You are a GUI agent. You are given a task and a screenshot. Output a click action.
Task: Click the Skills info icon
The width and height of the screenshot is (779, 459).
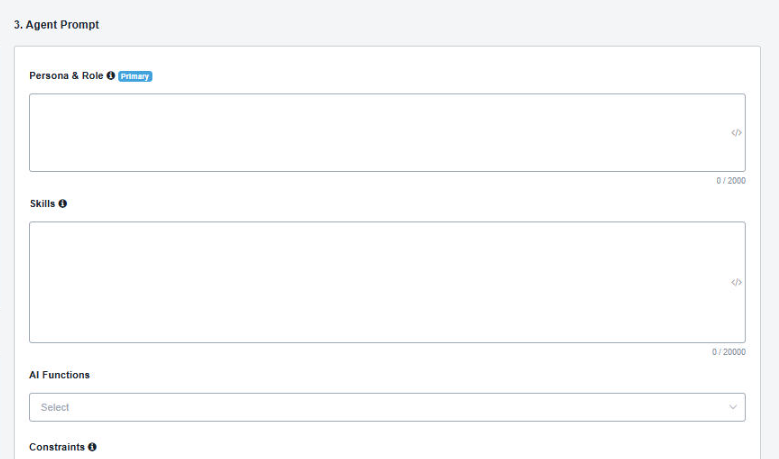(x=63, y=203)
